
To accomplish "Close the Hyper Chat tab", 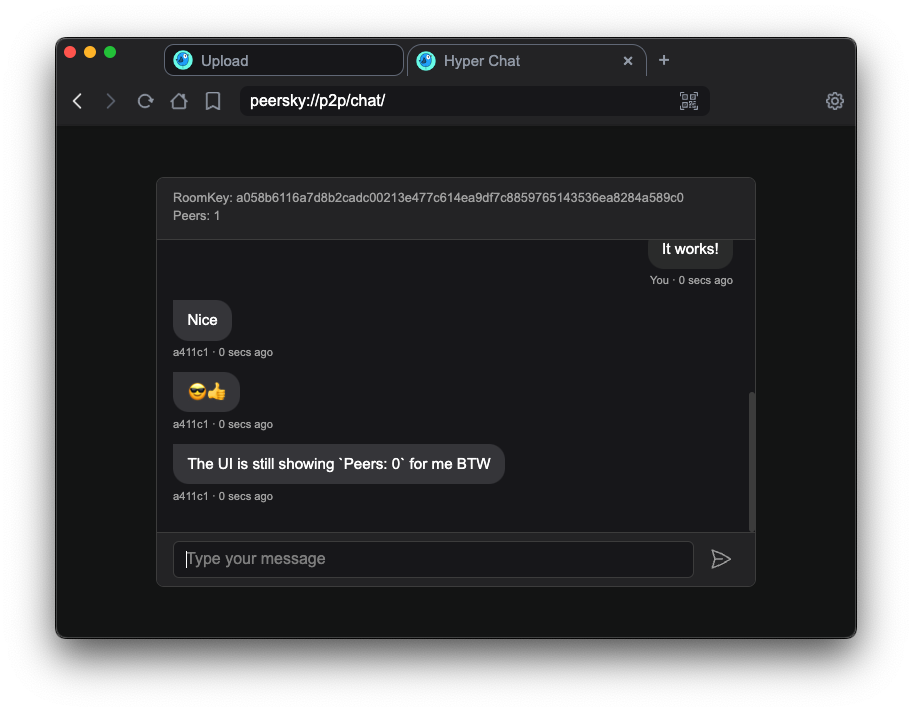I will (x=628, y=61).
